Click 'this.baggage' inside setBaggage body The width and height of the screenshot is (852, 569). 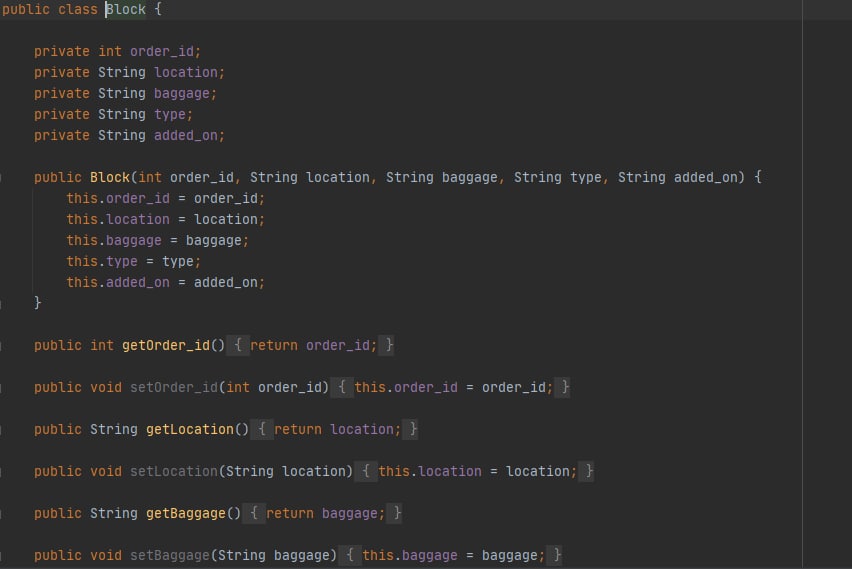(410, 556)
